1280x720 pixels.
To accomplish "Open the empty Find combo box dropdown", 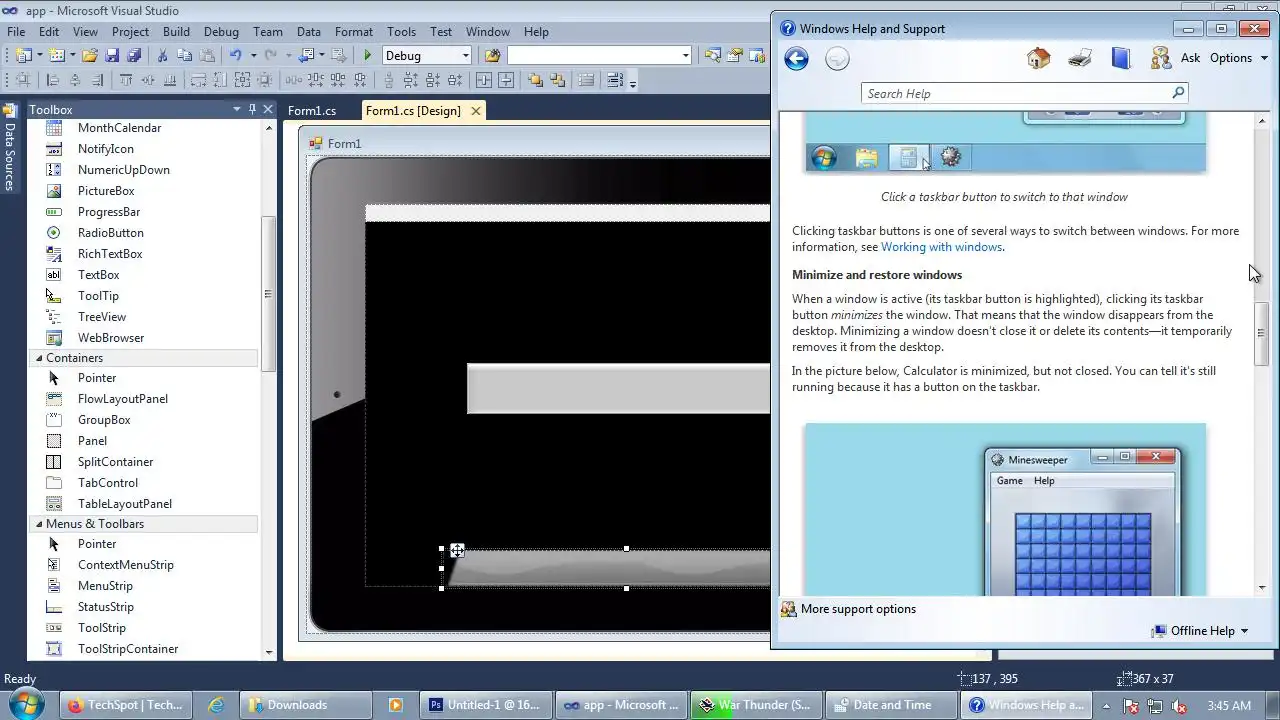I will 685,56.
